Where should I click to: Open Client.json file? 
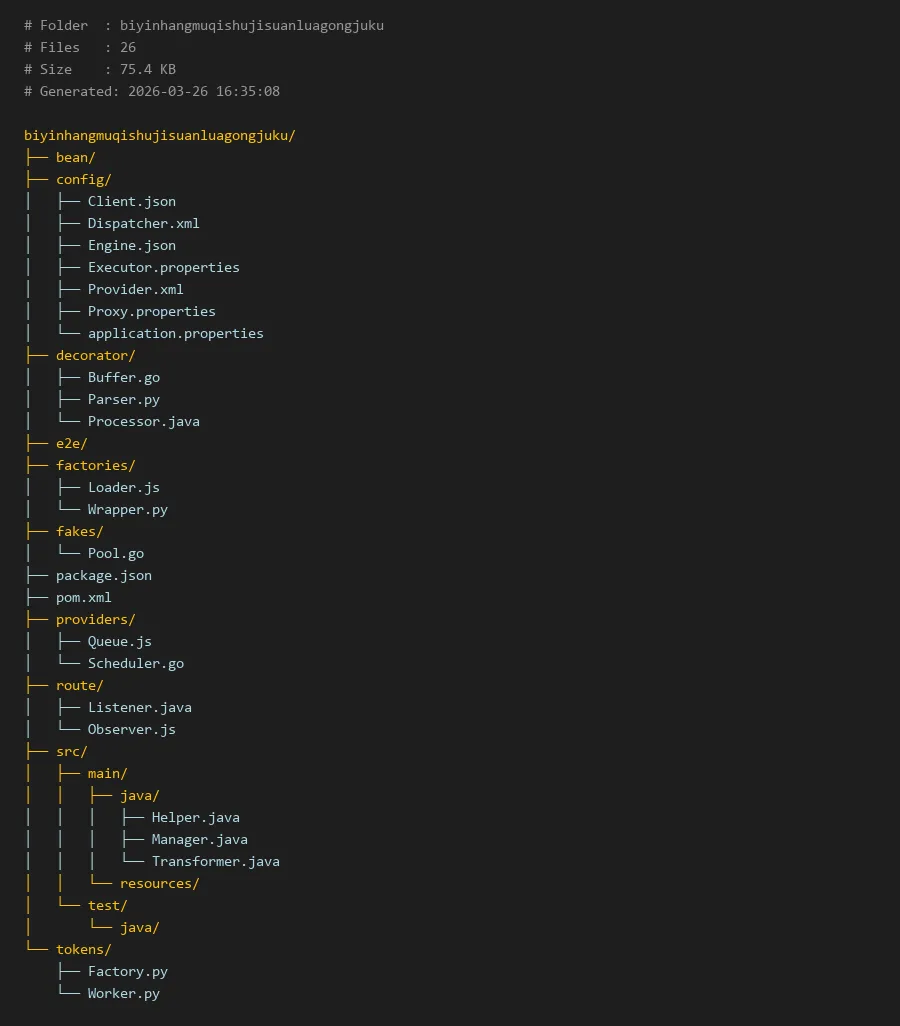(131, 201)
